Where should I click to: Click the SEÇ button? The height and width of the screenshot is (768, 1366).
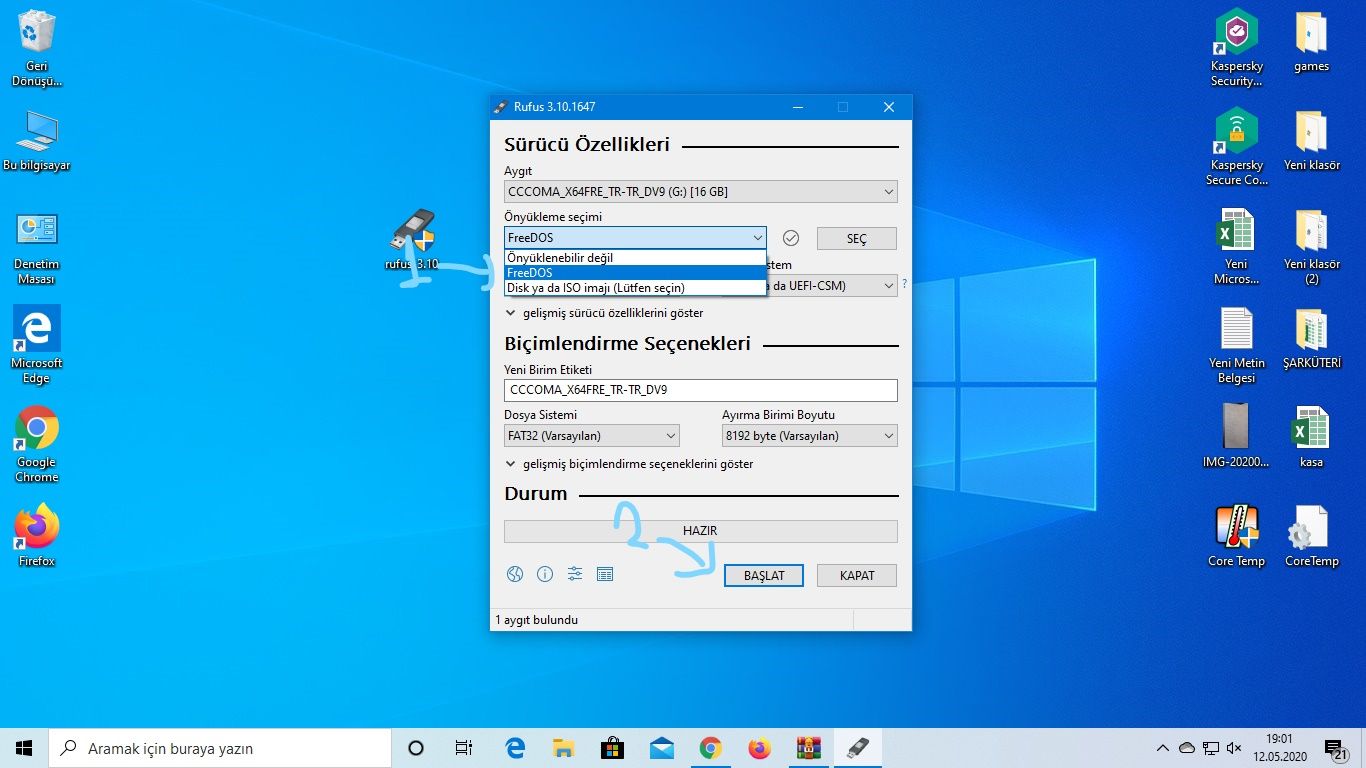(856, 239)
